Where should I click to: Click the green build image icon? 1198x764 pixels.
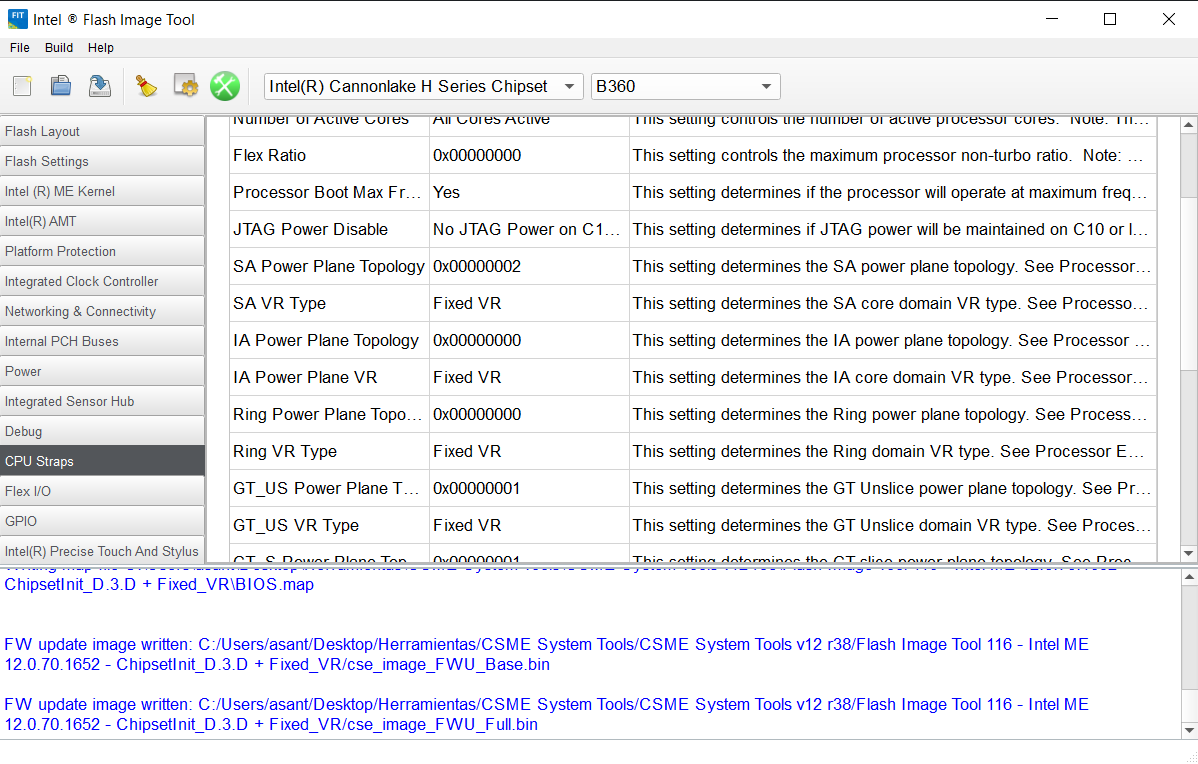click(225, 86)
